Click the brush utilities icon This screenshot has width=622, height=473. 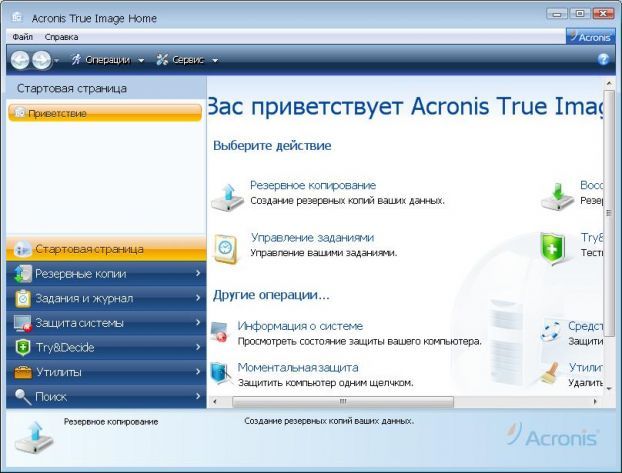point(551,373)
